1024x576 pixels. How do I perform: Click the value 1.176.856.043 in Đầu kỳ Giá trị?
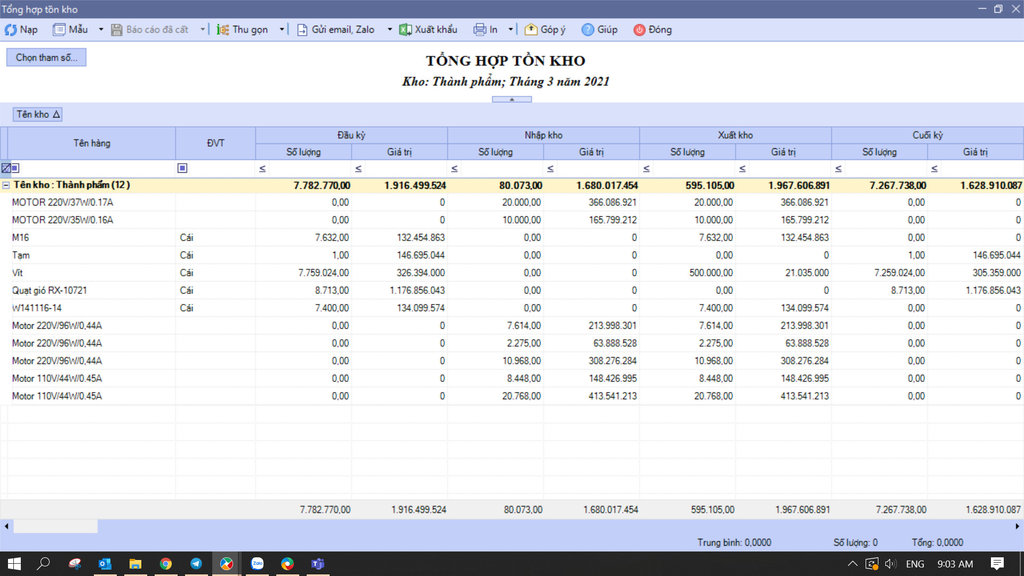(417, 291)
